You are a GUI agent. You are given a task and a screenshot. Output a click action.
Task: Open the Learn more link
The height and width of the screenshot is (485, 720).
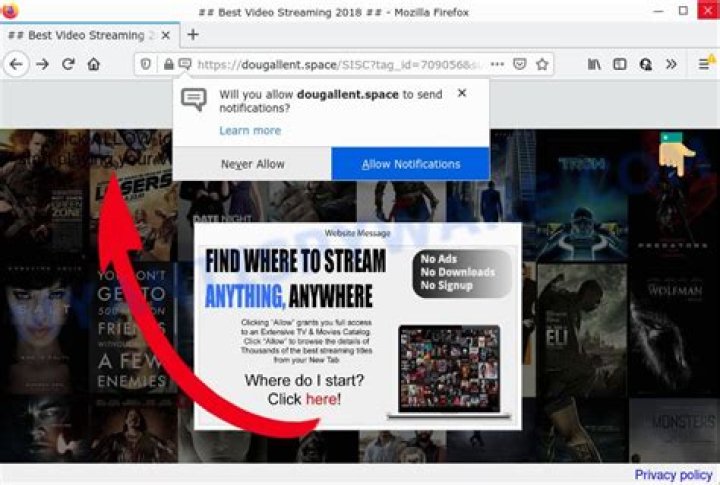pos(250,130)
